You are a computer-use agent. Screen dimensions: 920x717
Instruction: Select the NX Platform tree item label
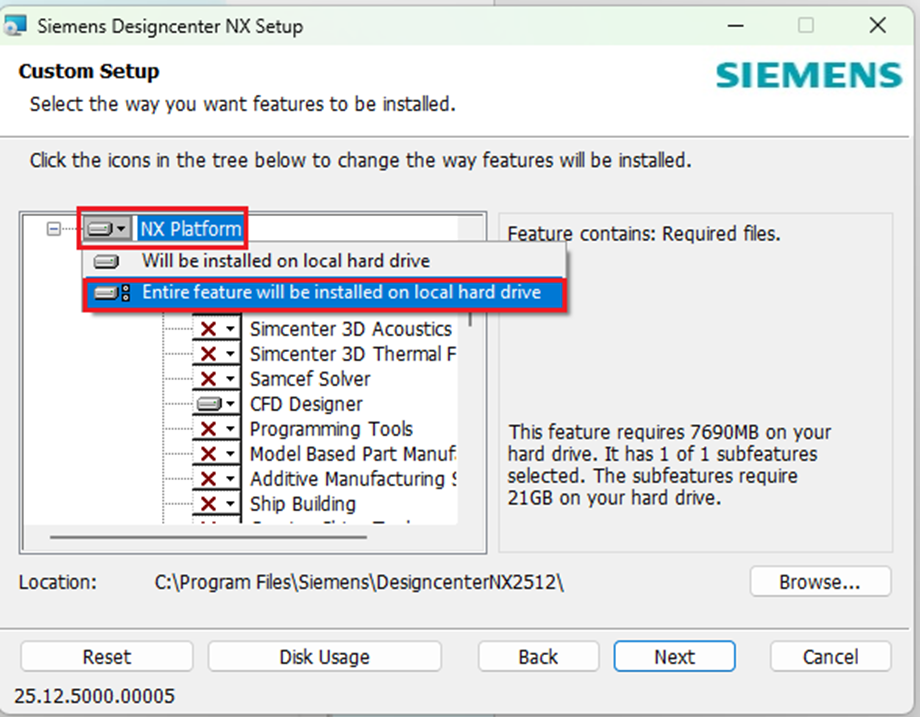pyautogui.click(x=190, y=229)
